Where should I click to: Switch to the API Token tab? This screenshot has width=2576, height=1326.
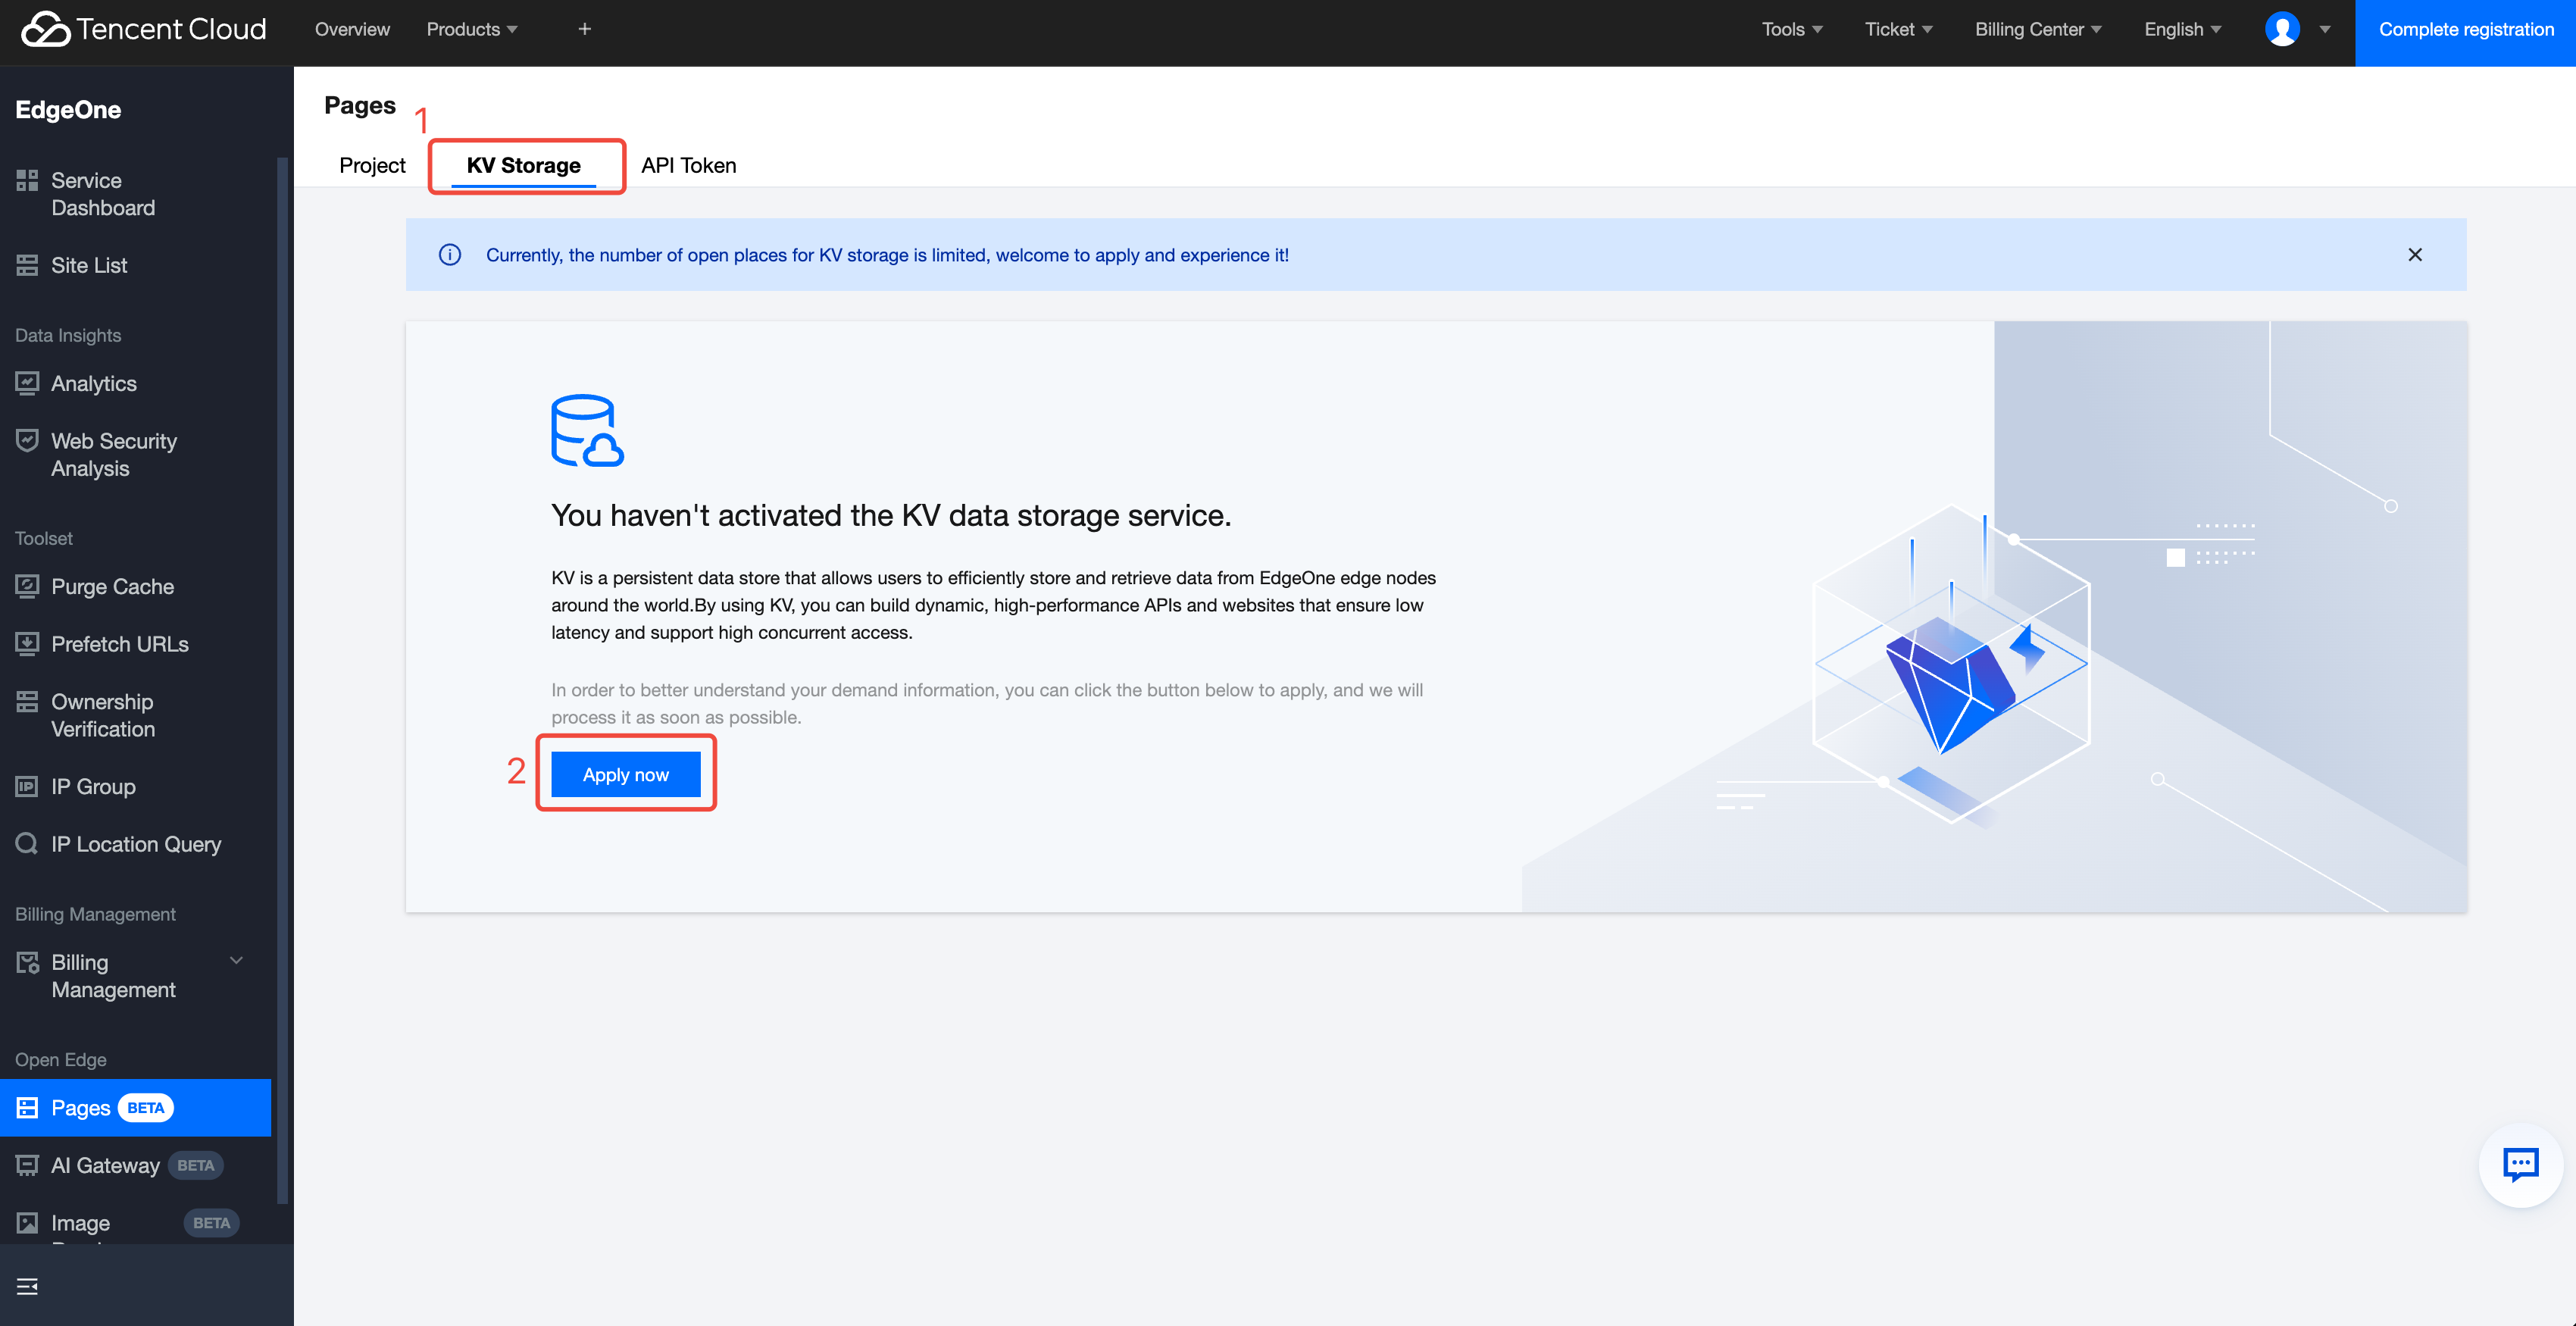pos(689,165)
